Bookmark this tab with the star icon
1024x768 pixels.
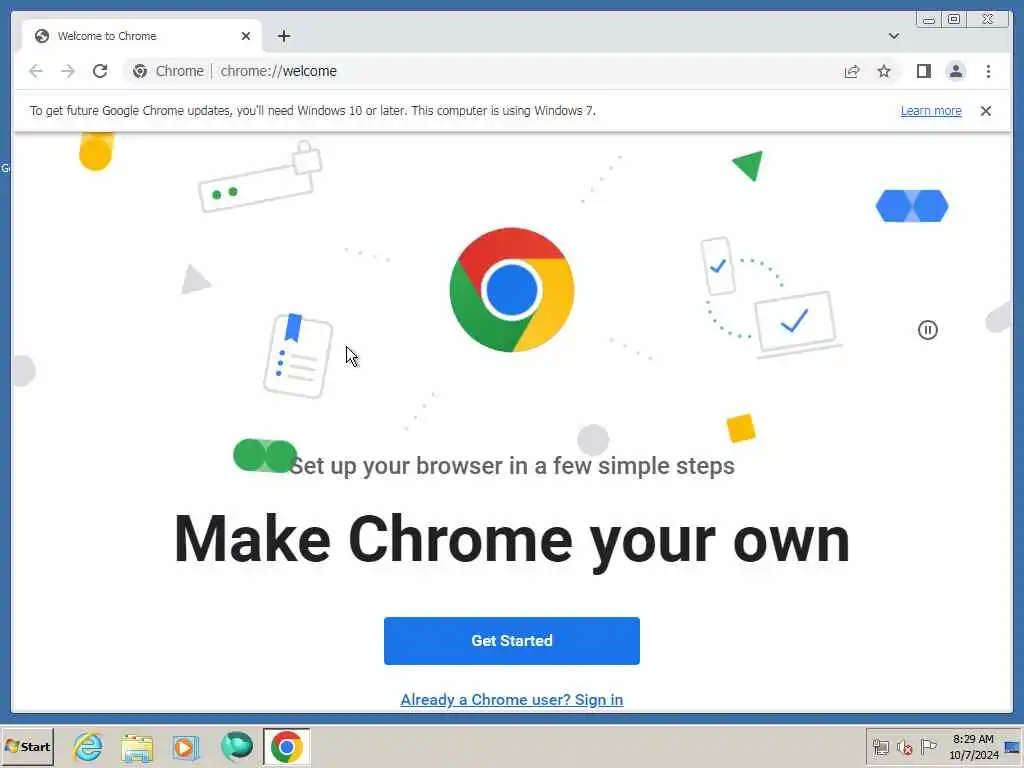point(884,71)
